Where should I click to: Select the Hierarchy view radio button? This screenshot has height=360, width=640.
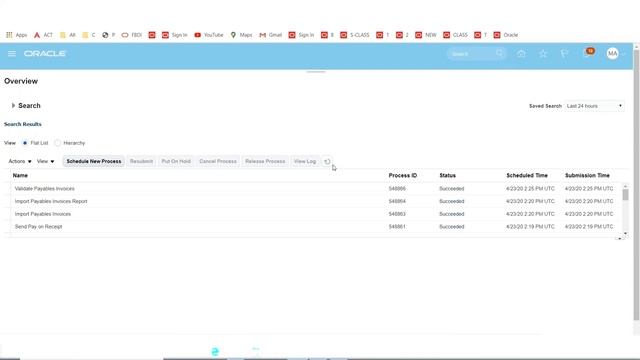tap(58, 143)
